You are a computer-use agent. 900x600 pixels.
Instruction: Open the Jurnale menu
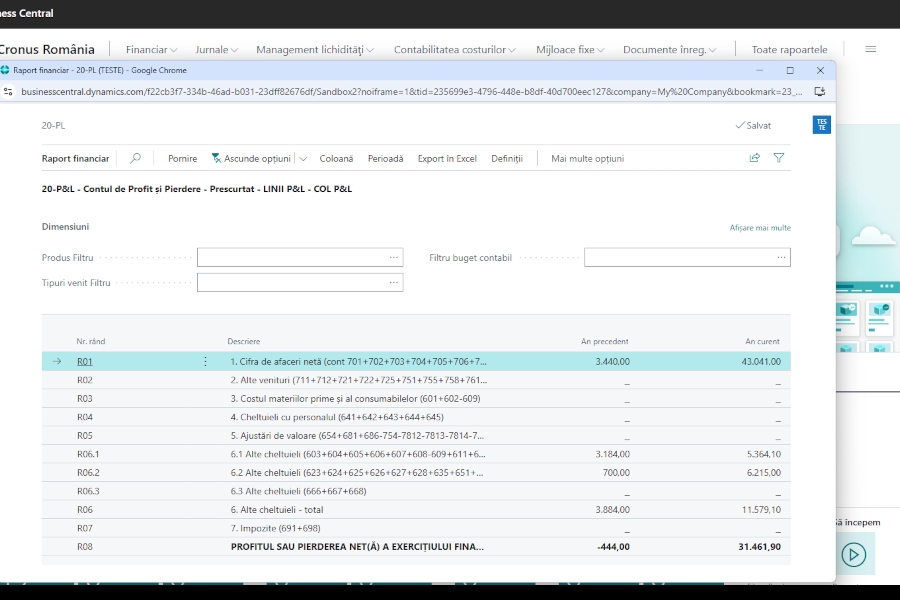215,48
